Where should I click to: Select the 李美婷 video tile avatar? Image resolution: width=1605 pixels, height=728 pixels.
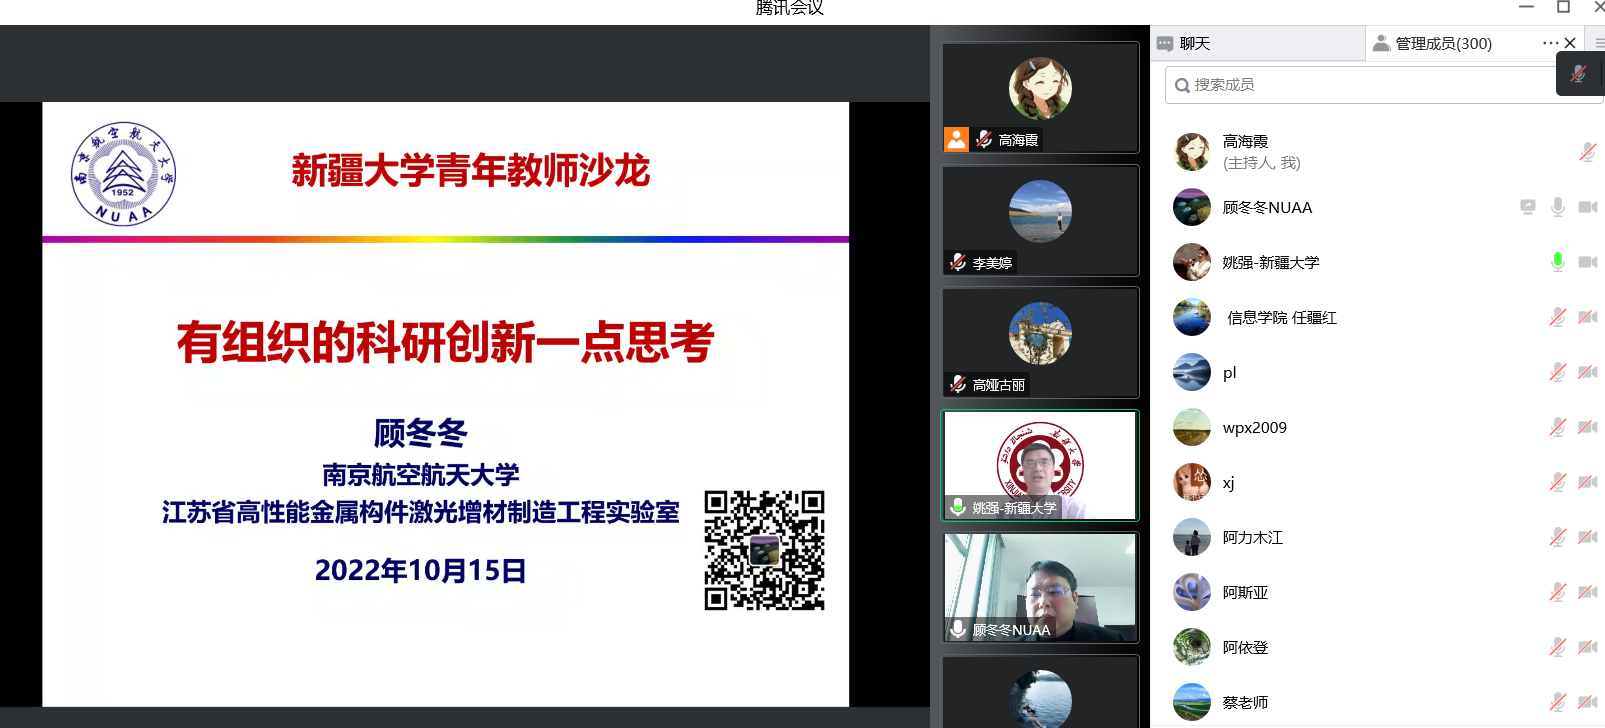click(x=1040, y=211)
